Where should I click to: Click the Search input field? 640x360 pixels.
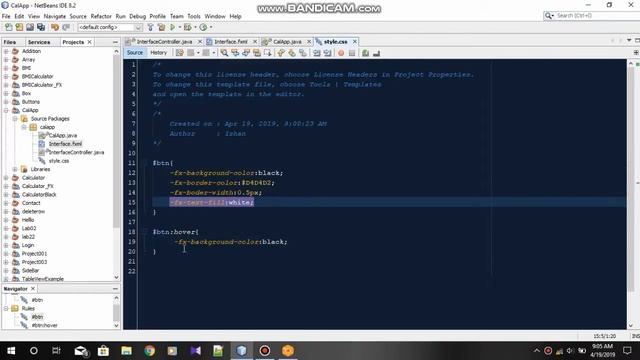[x=596, y=16]
